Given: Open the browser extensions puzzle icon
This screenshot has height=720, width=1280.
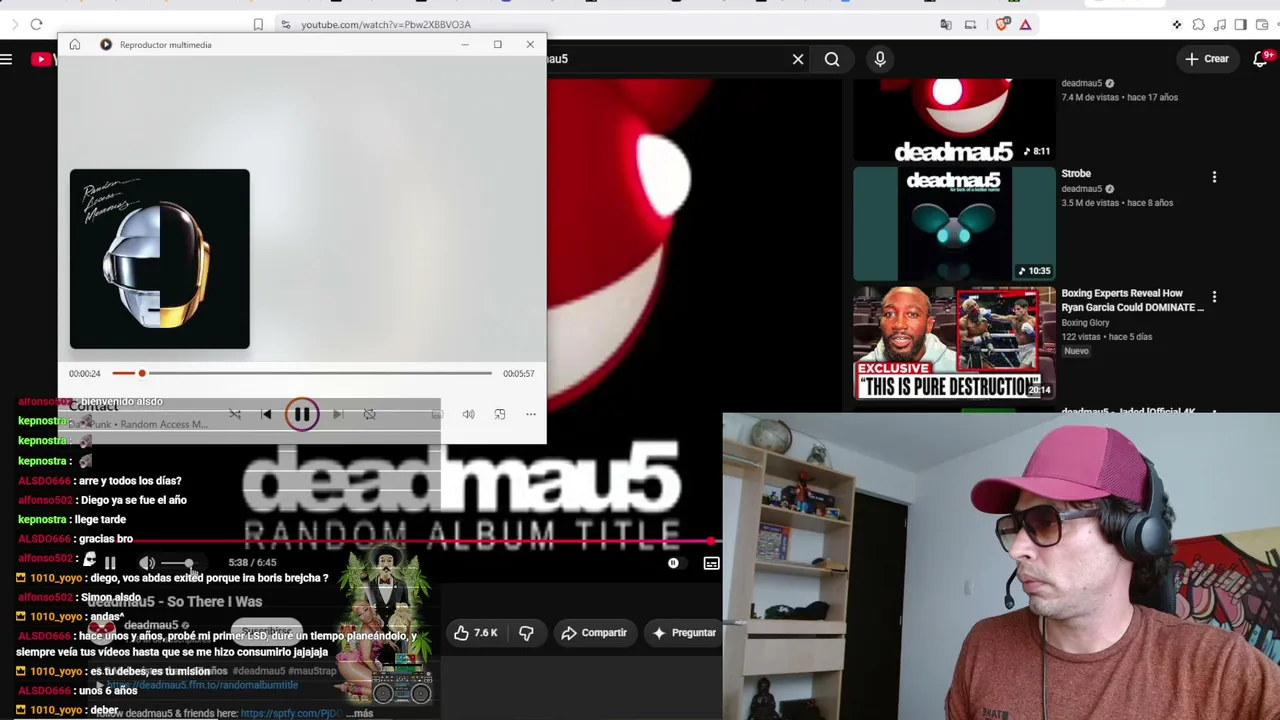Looking at the screenshot, I should tap(1198, 24).
